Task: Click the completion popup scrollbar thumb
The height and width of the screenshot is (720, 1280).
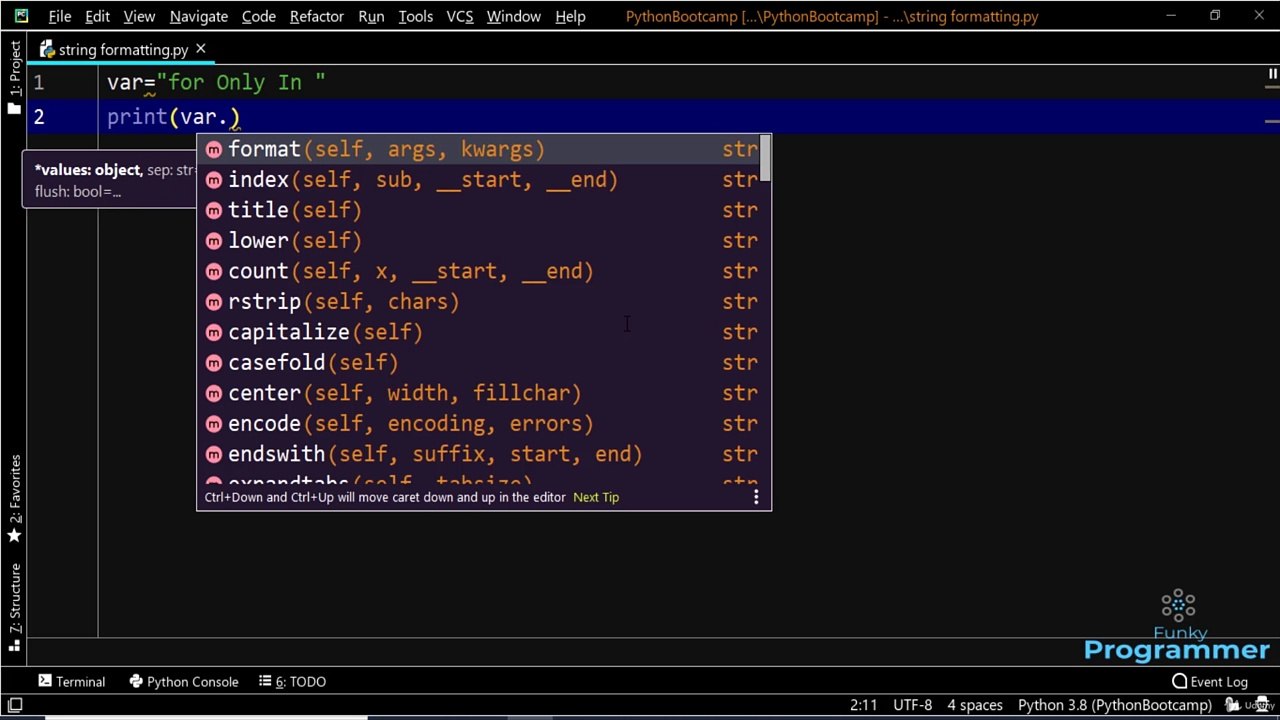Action: [x=765, y=158]
